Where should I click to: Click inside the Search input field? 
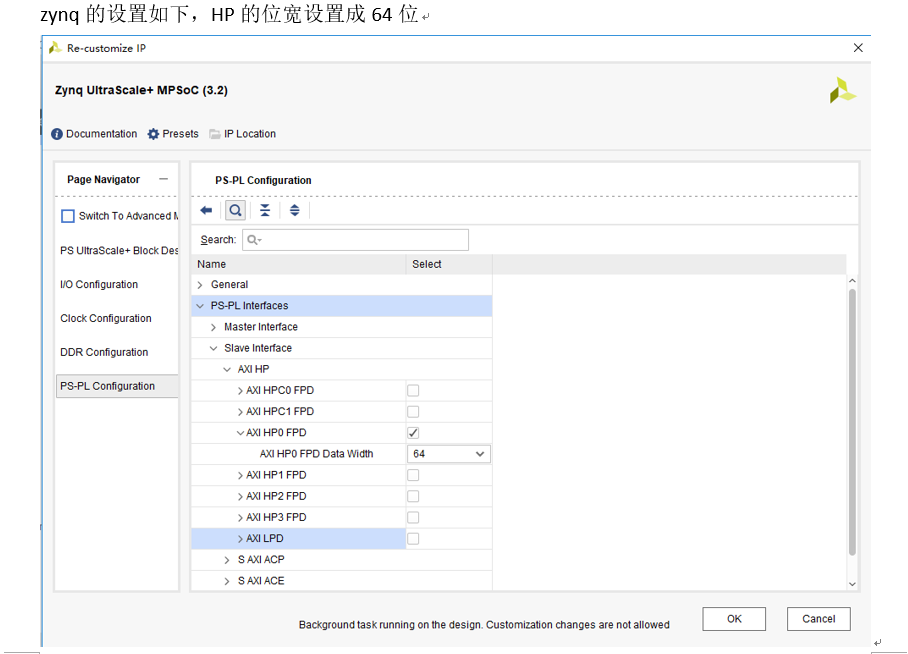(x=355, y=239)
